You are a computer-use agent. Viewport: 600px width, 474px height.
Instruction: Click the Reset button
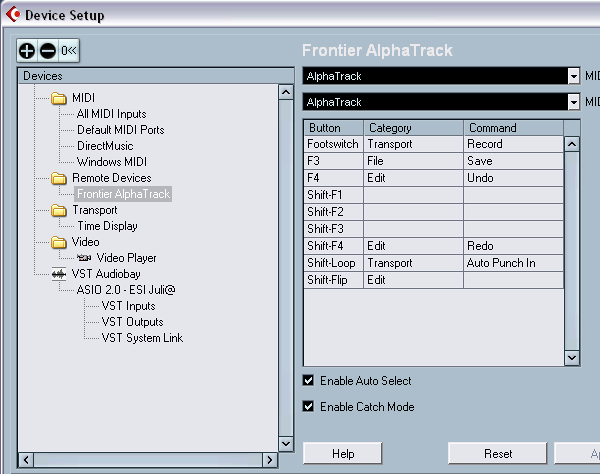497,453
